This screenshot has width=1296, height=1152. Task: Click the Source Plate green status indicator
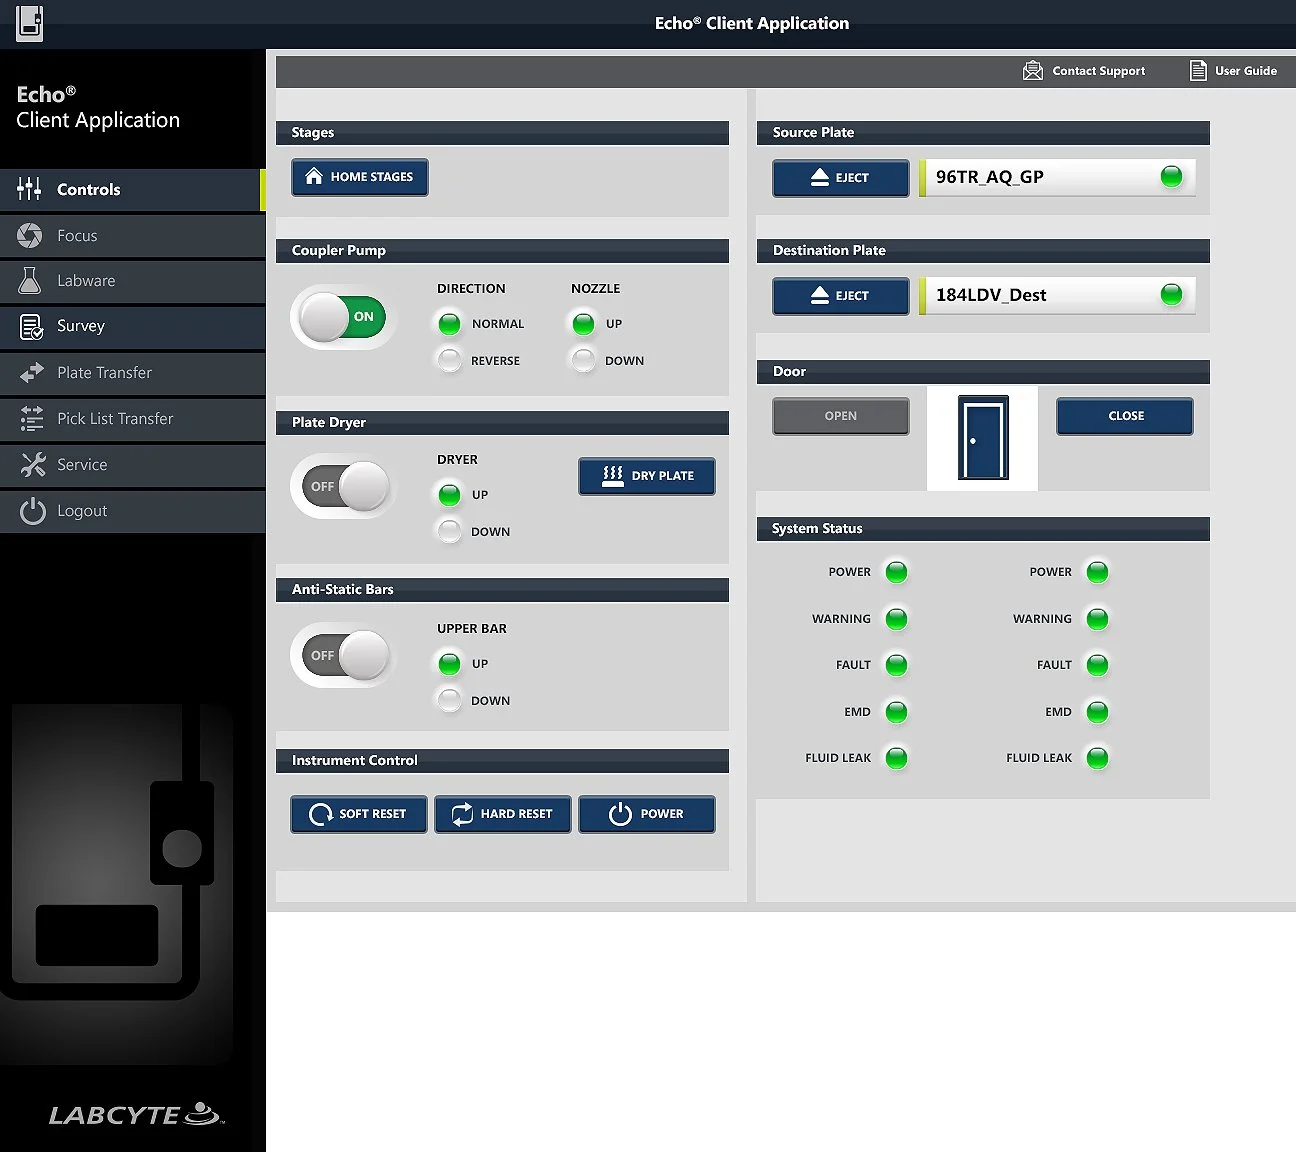pos(1171,177)
